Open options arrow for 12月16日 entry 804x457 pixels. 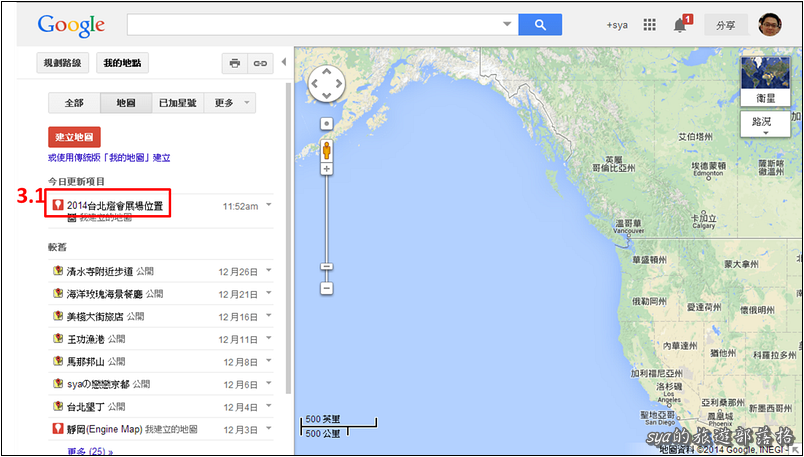(x=269, y=315)
